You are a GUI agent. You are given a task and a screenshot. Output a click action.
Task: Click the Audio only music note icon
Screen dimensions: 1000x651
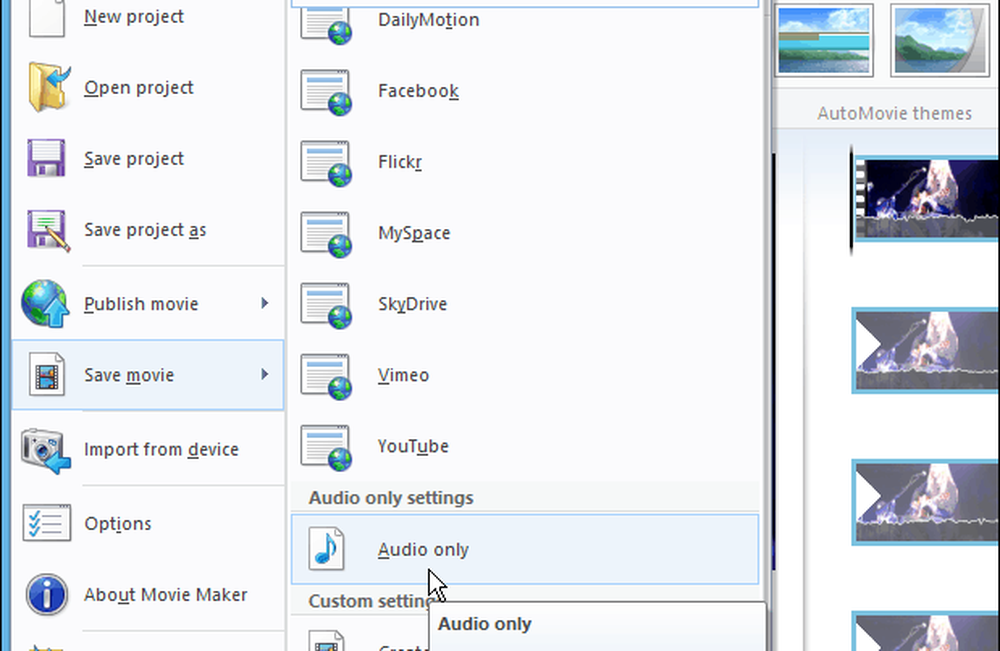point(326,549)
